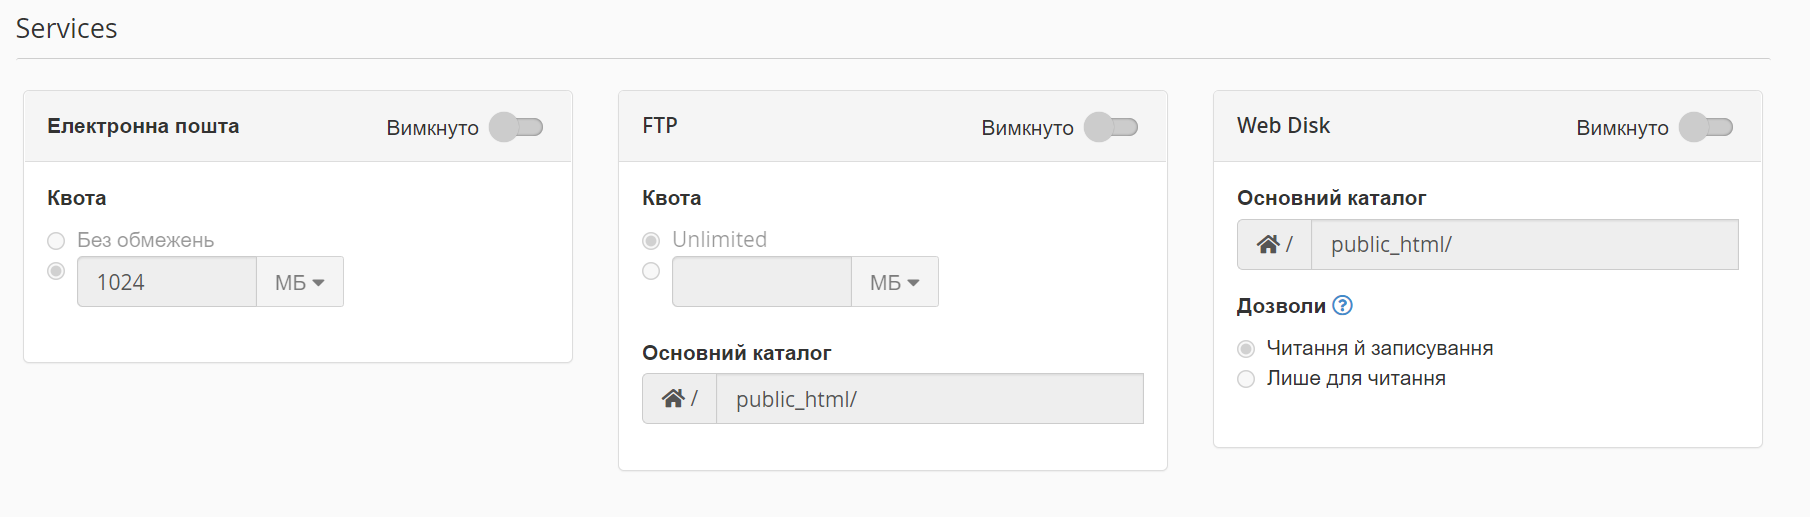Click the empty FTP quota input field
1810x517 pixels.
point(762,282)
